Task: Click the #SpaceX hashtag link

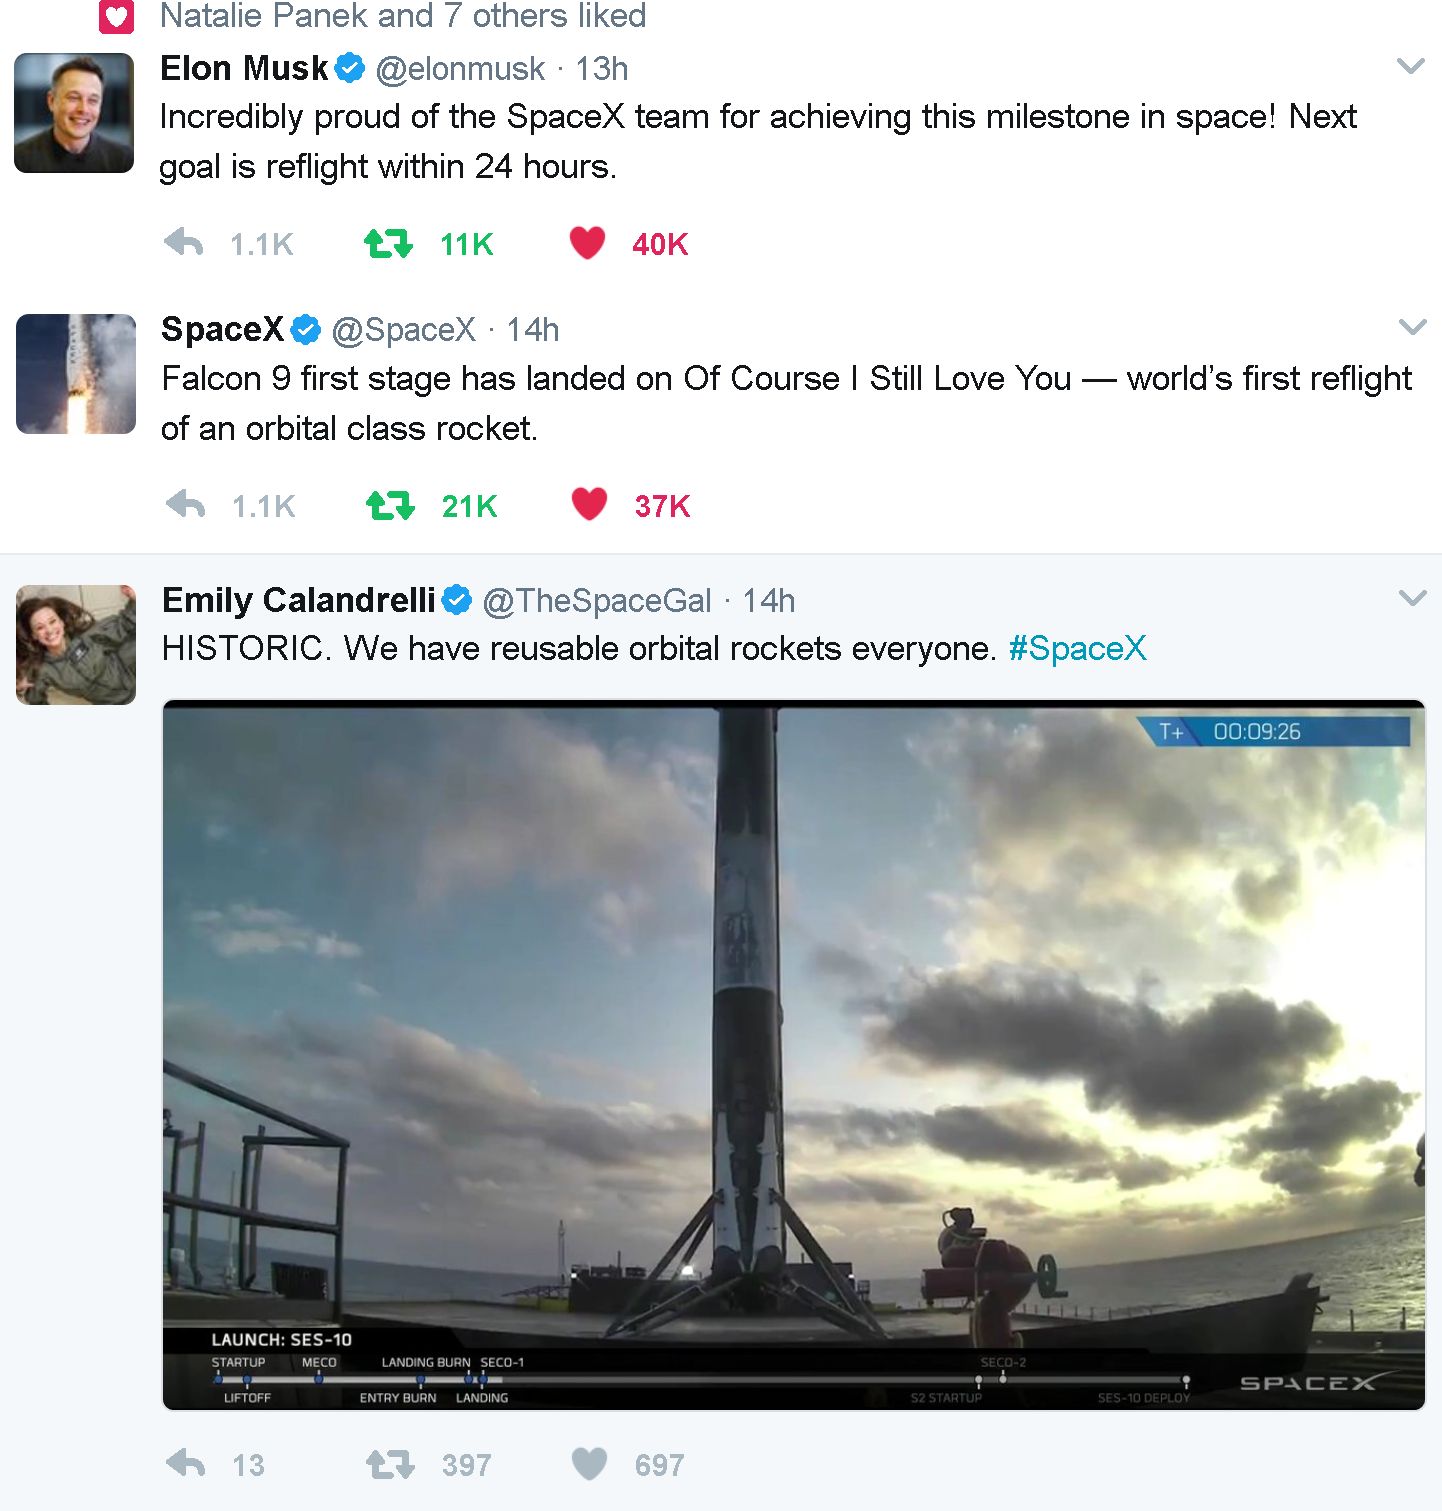Action: tap(1078, 648)
